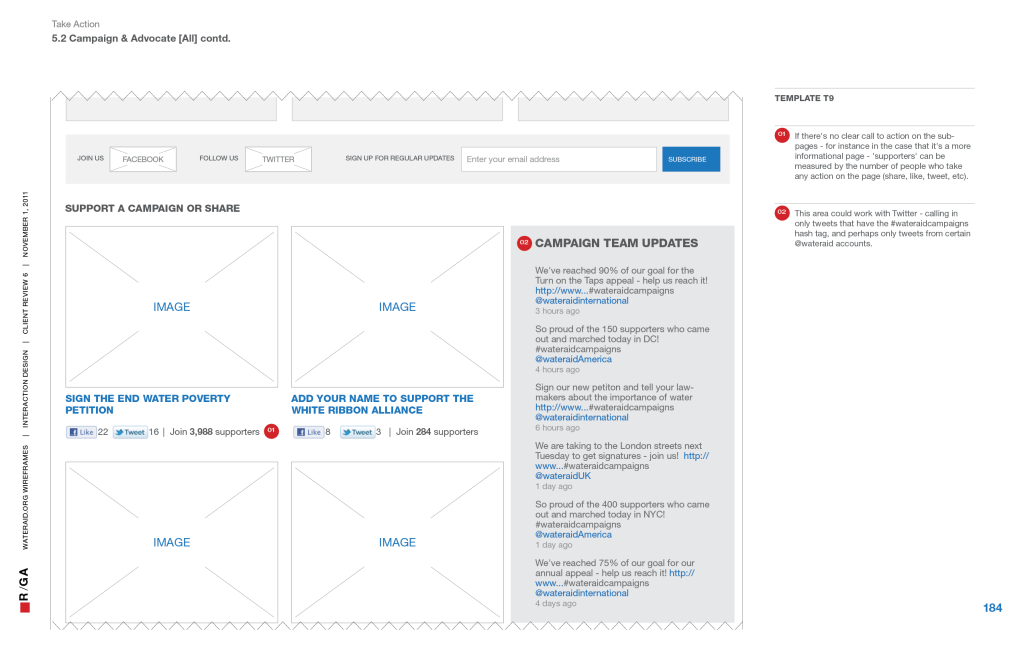Click Facebook Like for End Water Poverty petition
The width and height of the screenshot is (1024, 662).
(x=81, y=432)
